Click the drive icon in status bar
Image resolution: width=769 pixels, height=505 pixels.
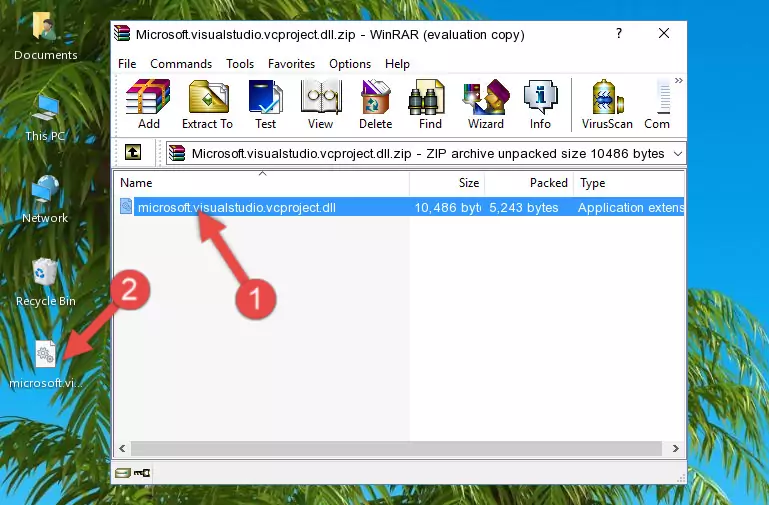(123, 473)
